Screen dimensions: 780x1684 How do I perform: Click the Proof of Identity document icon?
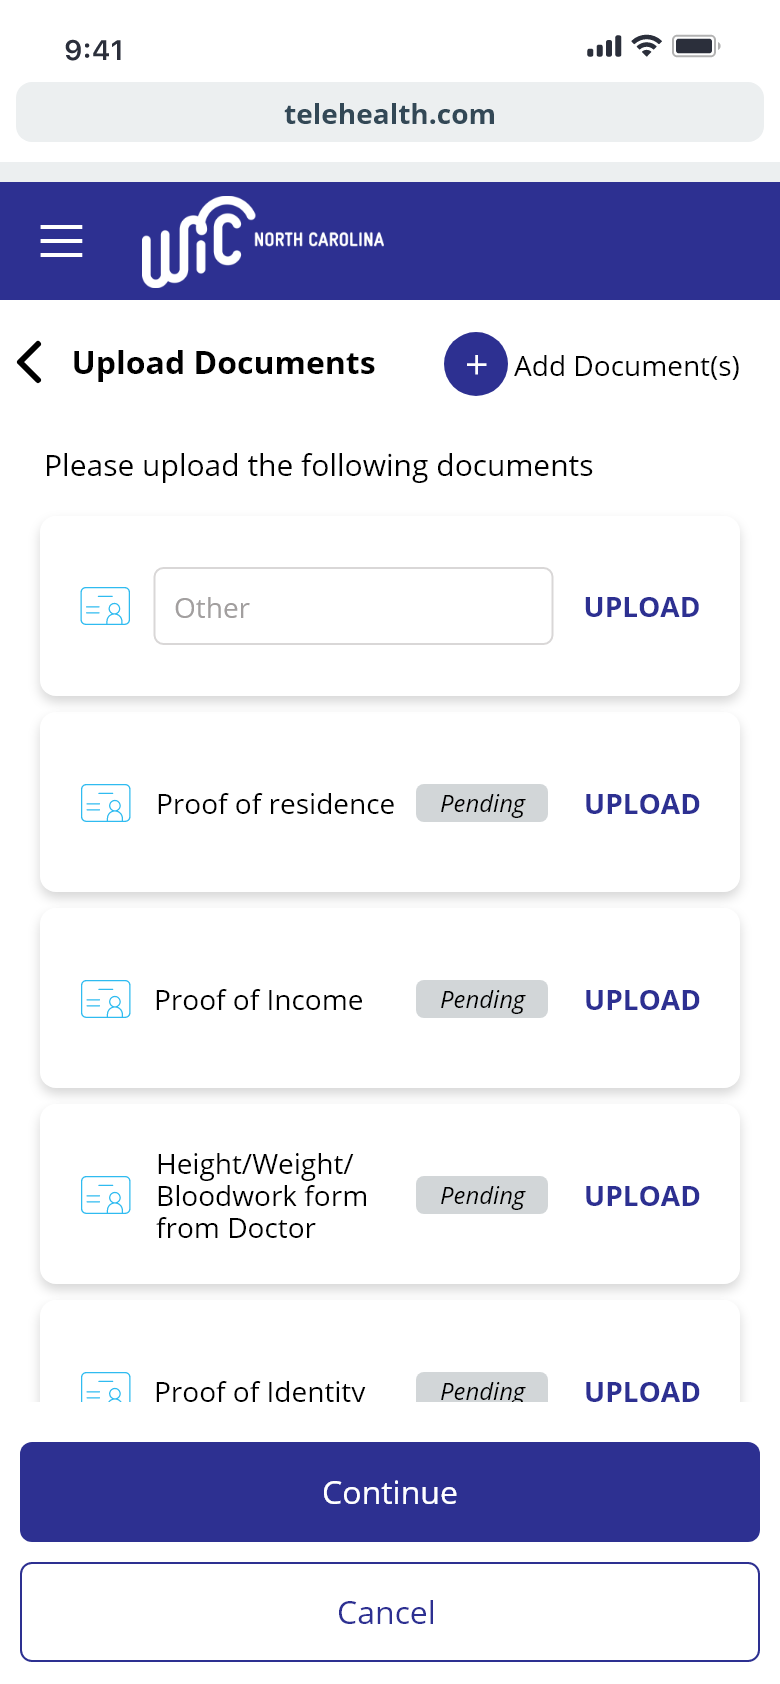click(x=105, y=1388)
